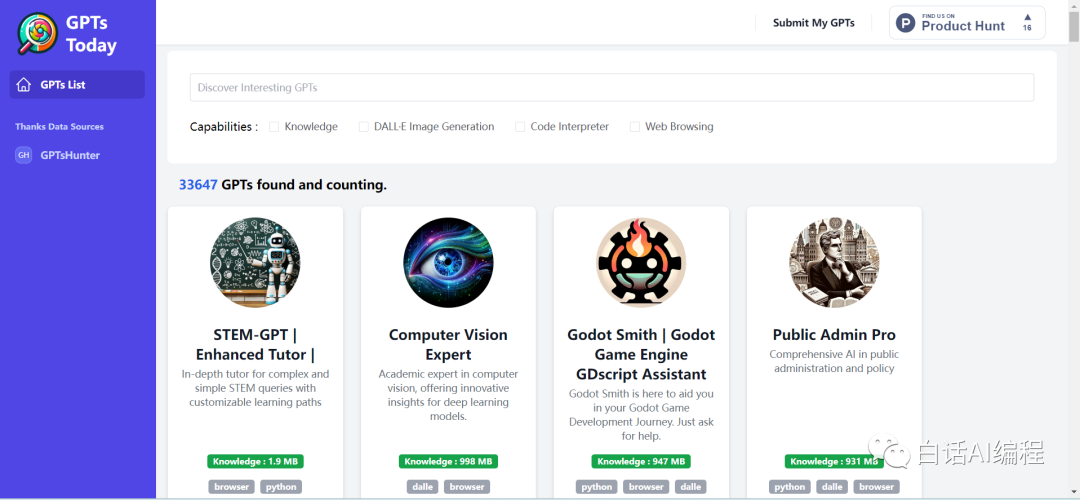Click the GH icon beside GPTsHunter
1080x500 pixels.
point(23,155)
